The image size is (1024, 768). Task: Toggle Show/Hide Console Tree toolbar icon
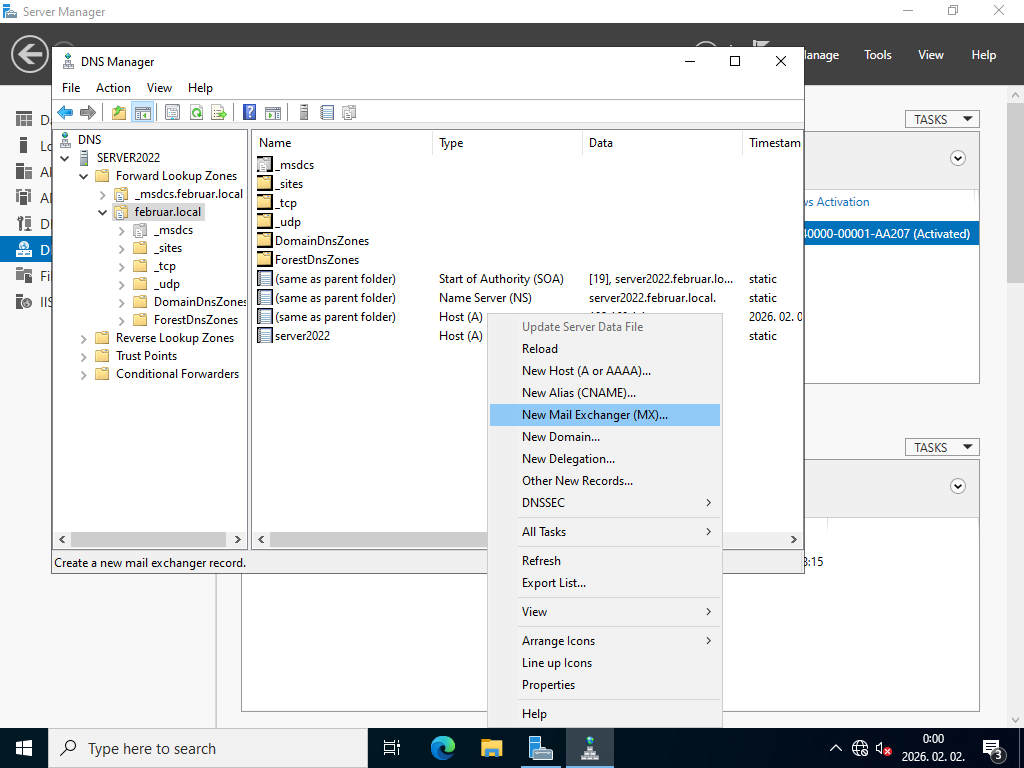142,112
